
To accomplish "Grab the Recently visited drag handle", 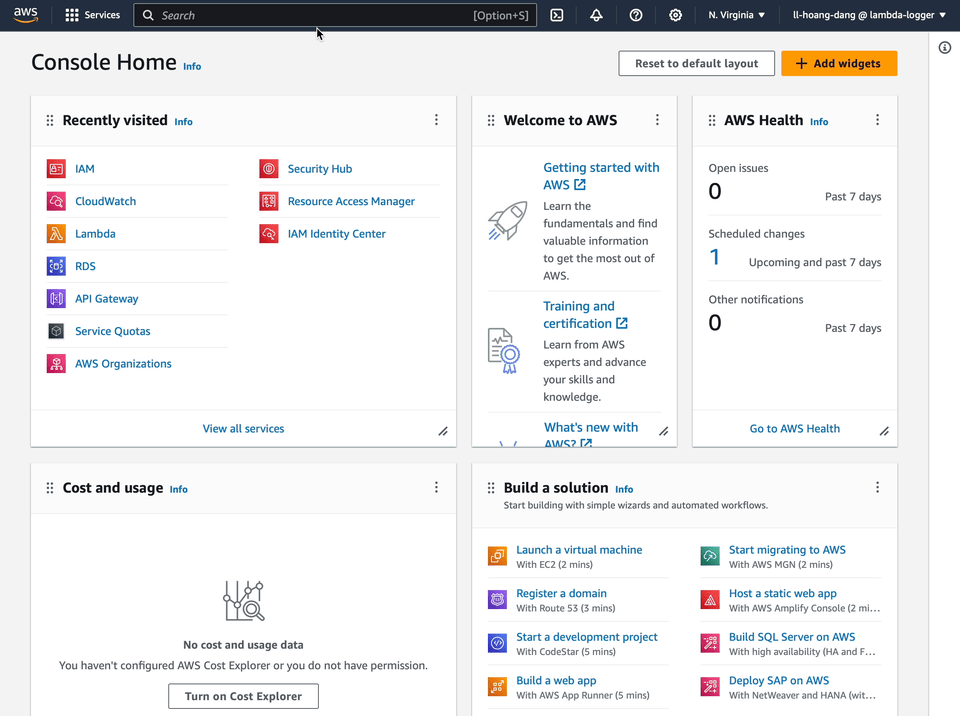I will [x=50, y=120].
